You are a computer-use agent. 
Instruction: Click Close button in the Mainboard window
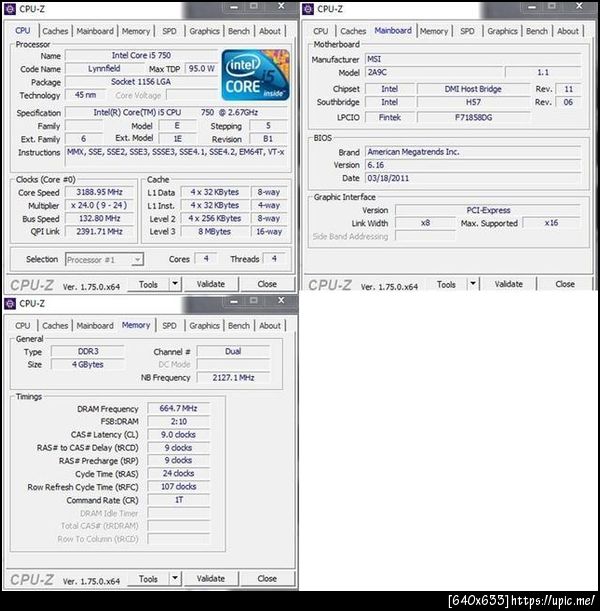point(565,284)
